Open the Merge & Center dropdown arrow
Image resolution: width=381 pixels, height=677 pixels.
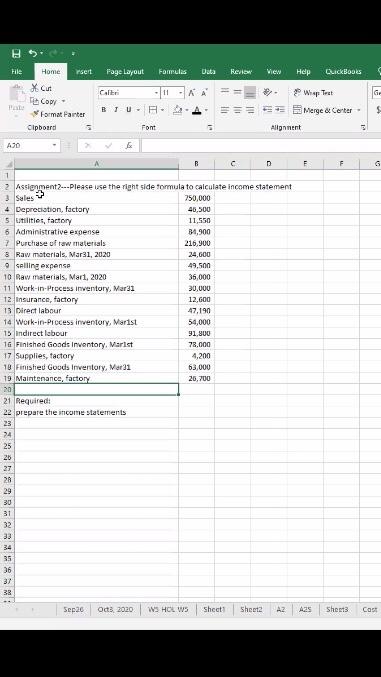click(x=359, y=110)
